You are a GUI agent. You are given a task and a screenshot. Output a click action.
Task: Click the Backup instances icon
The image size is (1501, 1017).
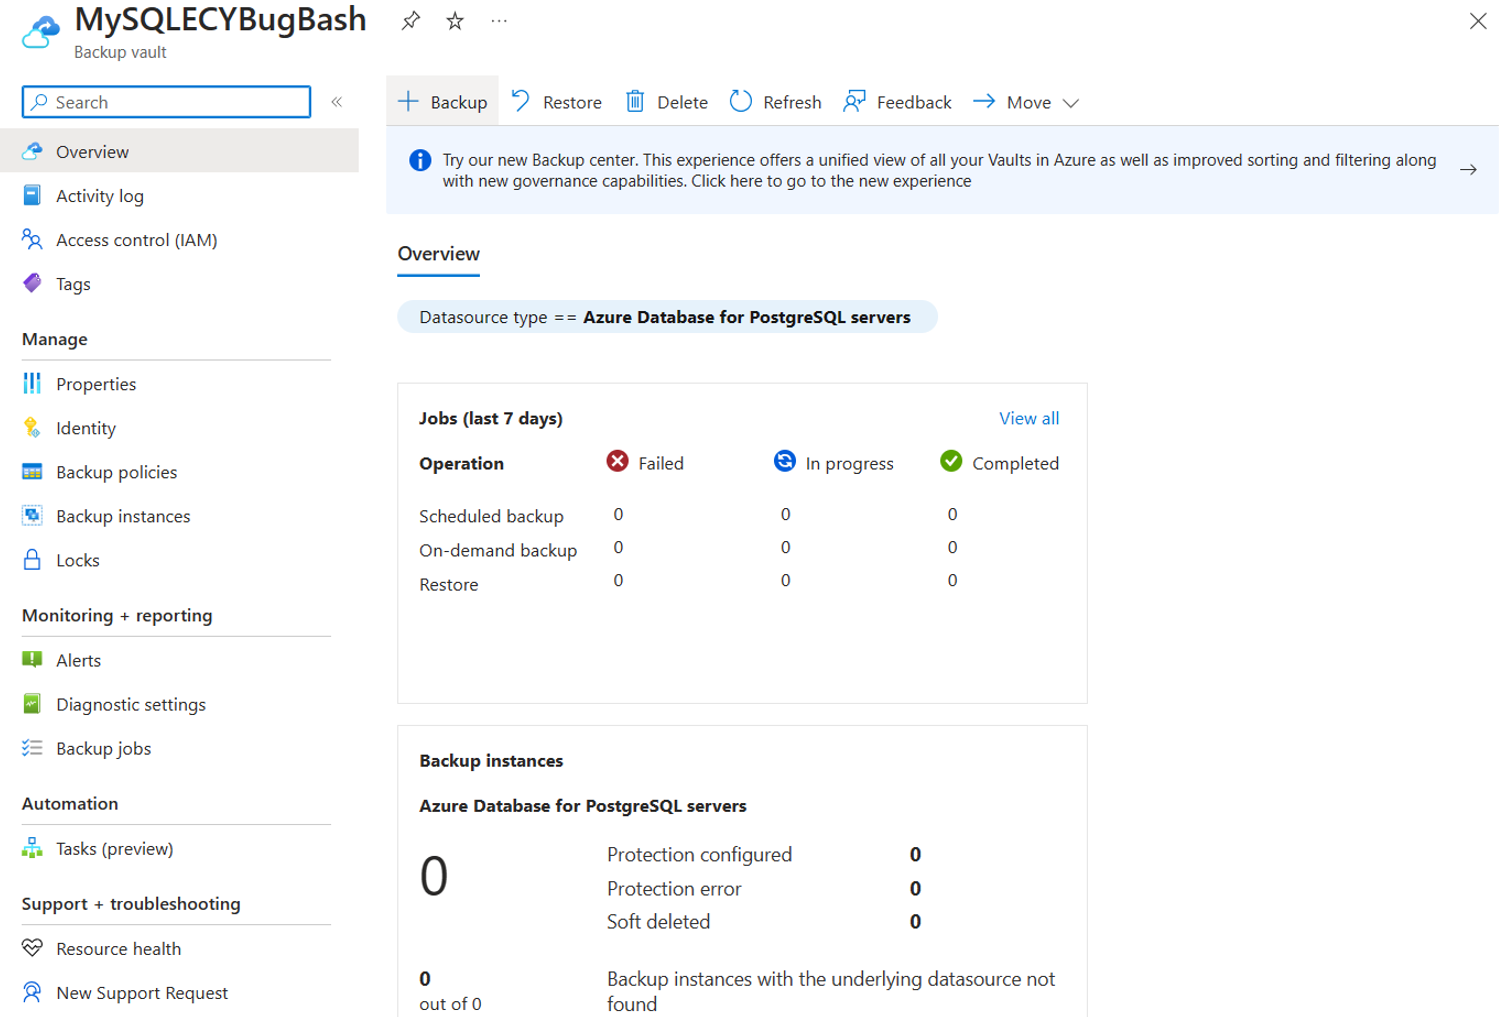[32, 516]
